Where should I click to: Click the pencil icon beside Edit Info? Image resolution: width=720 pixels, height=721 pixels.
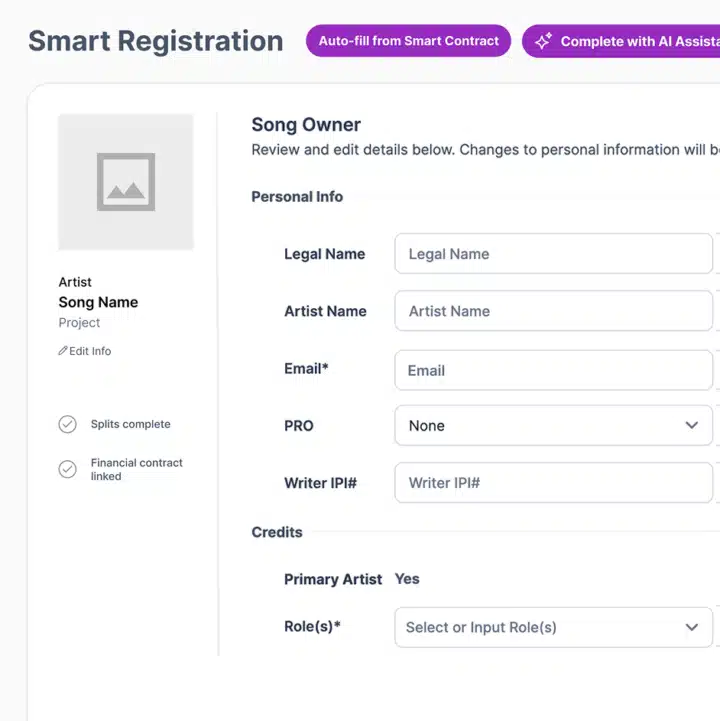(63, 351)
